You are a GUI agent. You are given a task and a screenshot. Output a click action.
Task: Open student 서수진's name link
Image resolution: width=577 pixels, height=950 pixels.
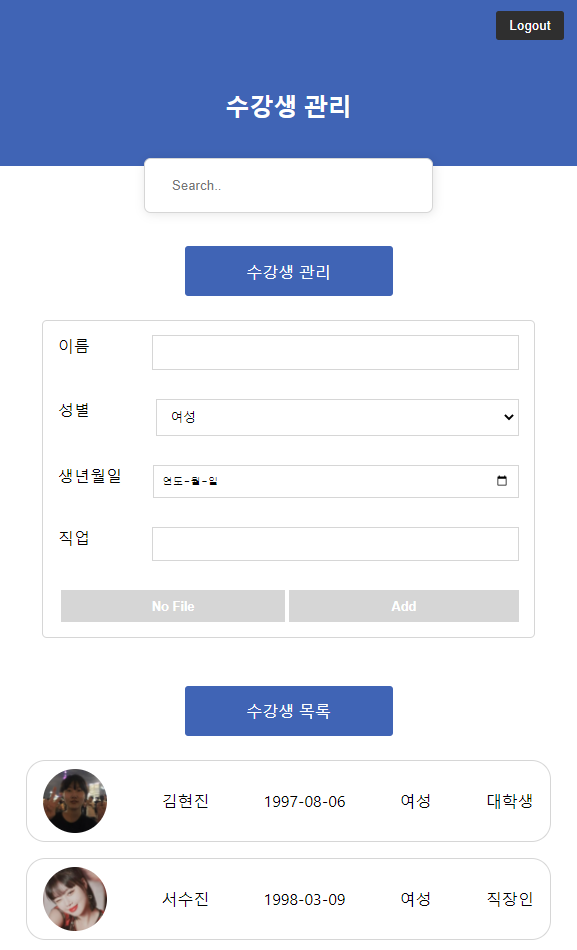pos(184,899)
